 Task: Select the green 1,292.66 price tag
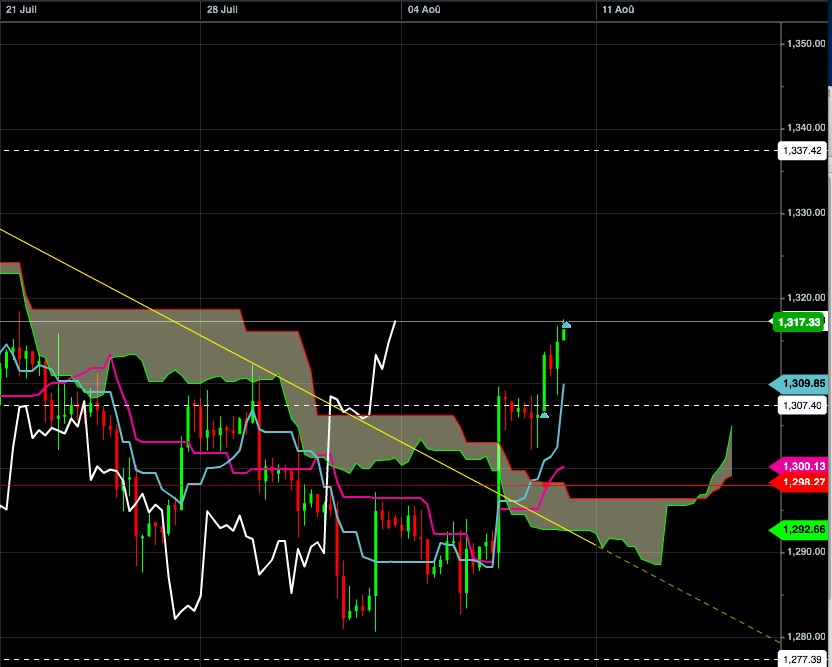pos(800,528)
